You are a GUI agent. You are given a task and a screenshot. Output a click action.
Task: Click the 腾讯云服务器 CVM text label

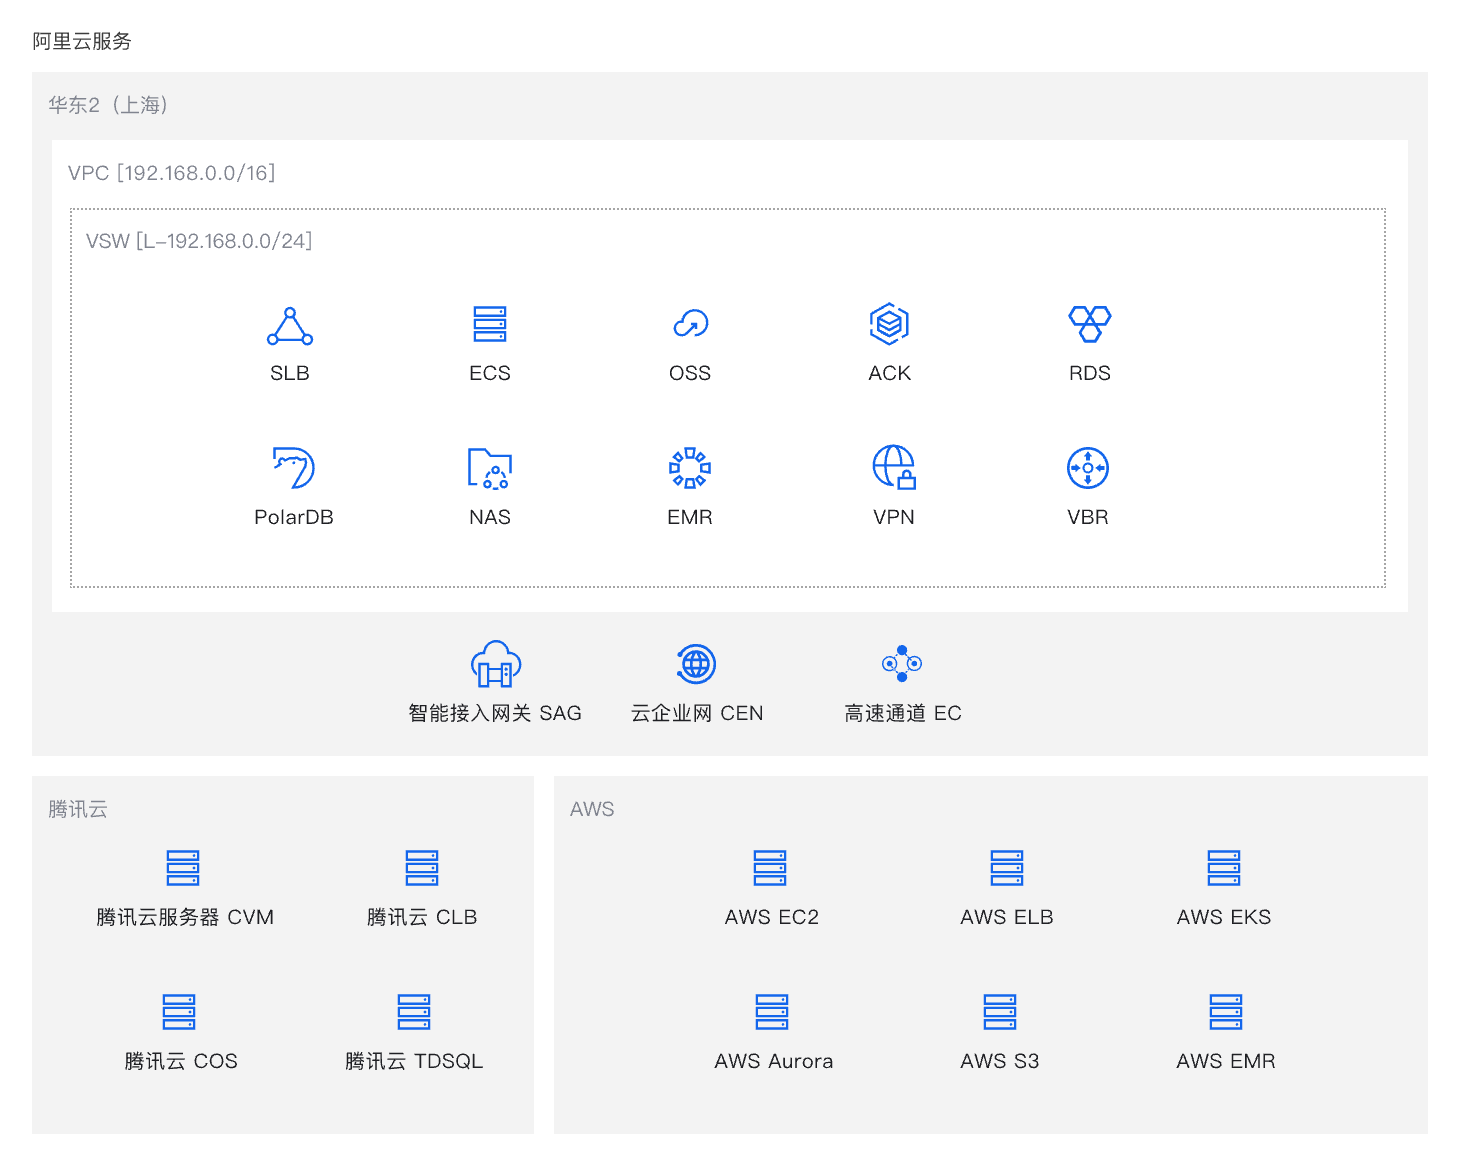(x=185, y=917)
